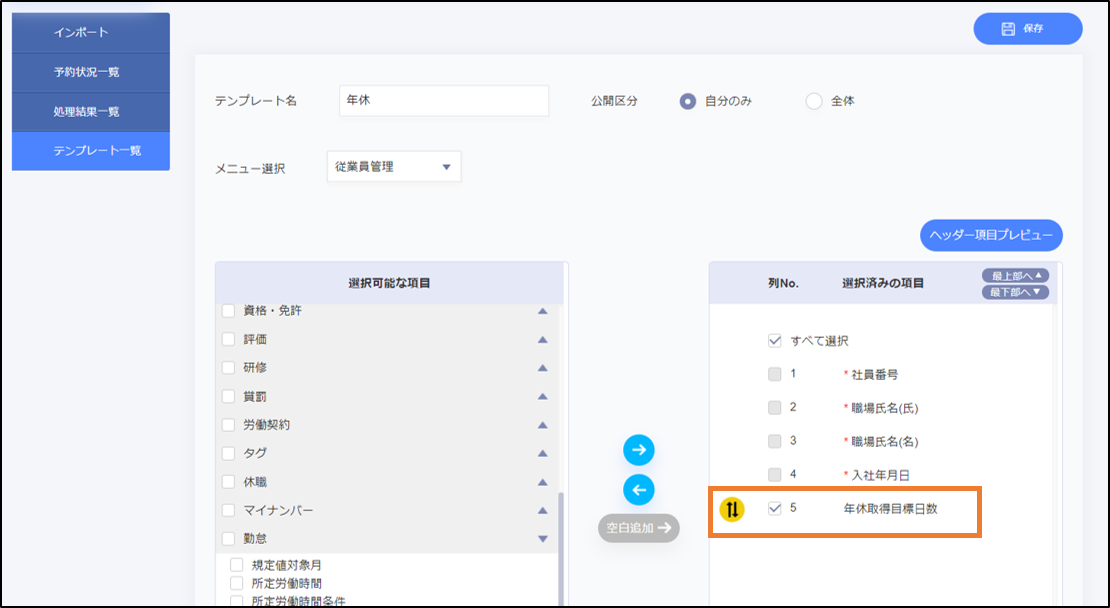Image resolution: width=1110 pixels, height=608 pixels.
Task: Move item to top with 最上部へ
Action: click(x=1015, y=275)
